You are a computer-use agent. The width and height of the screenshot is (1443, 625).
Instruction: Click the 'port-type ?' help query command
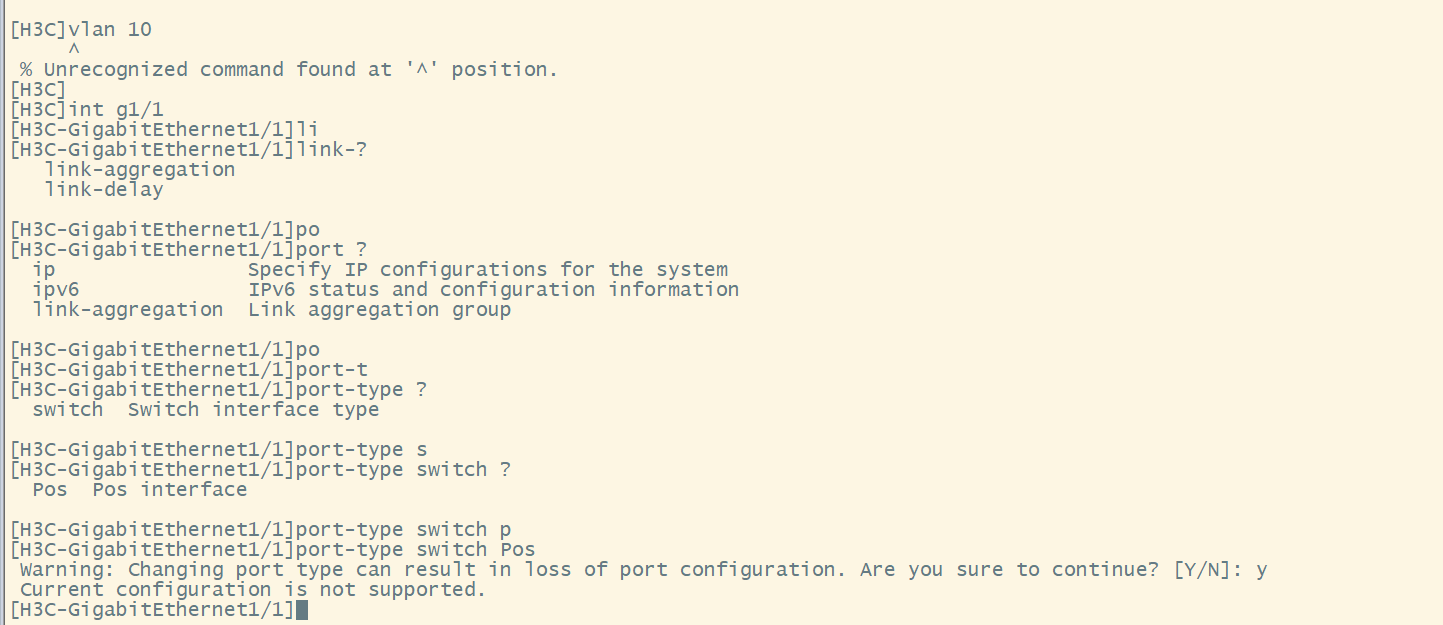[362, 390]
